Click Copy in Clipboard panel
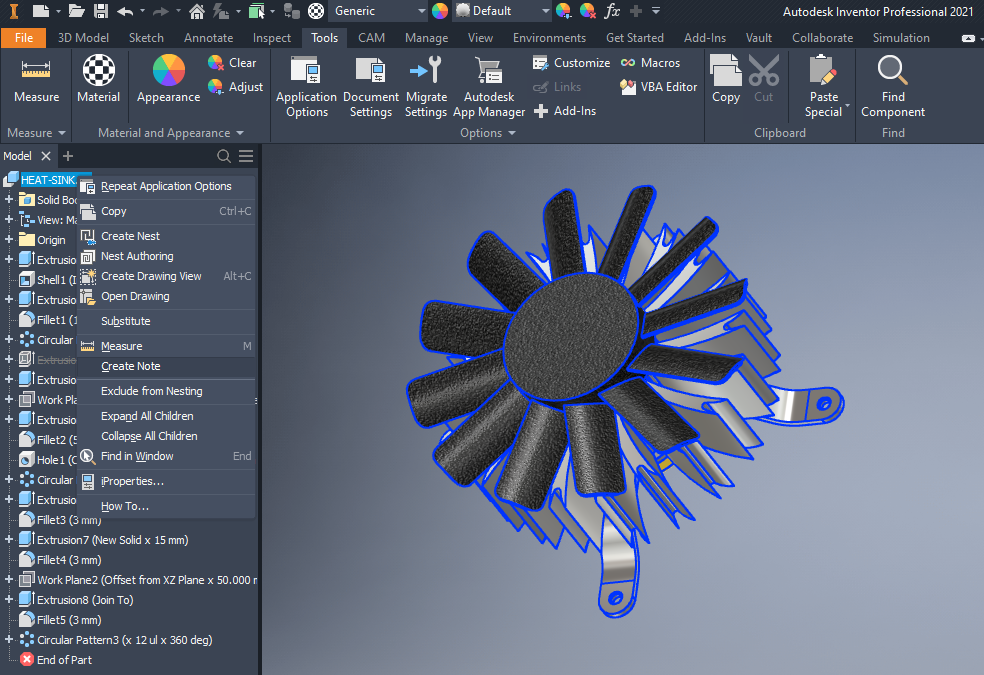The height and width of the screenshot is (675, 984). point(725,80)
